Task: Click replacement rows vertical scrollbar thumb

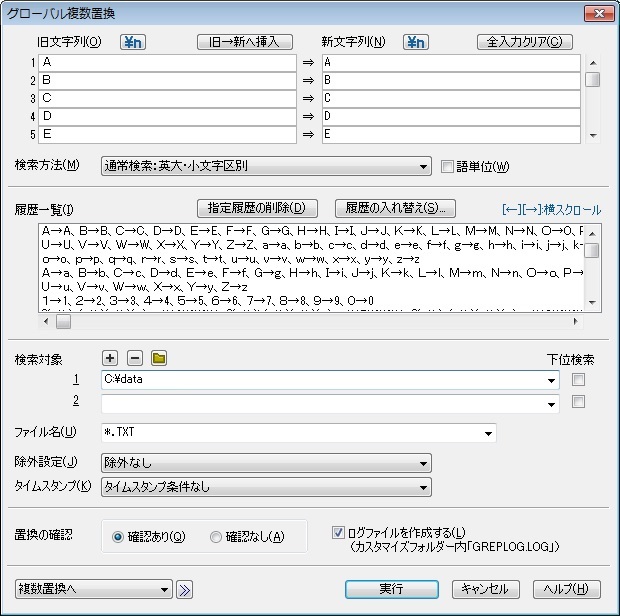Action: pyautogui.click(x=593, y=79)
